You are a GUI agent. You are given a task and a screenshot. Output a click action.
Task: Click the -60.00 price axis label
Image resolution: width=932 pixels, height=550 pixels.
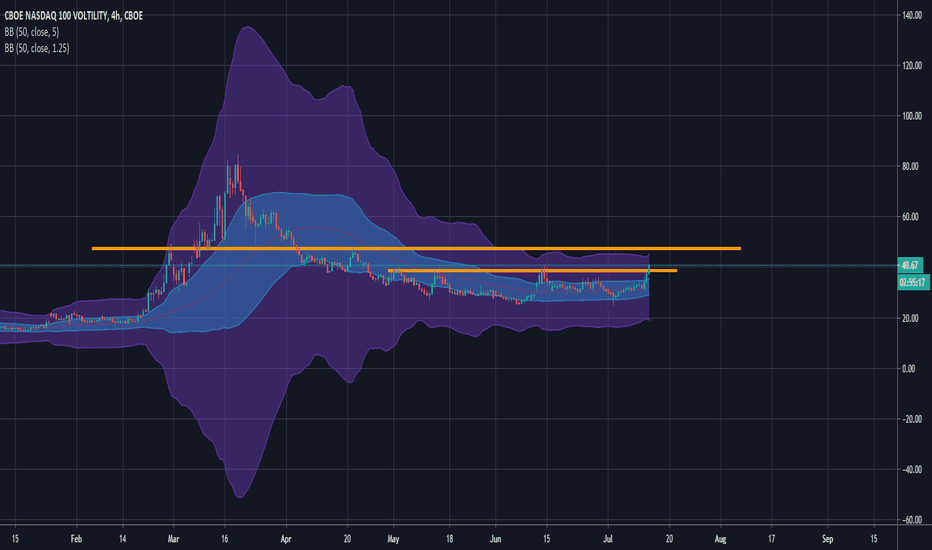click(x=911, y=520)
